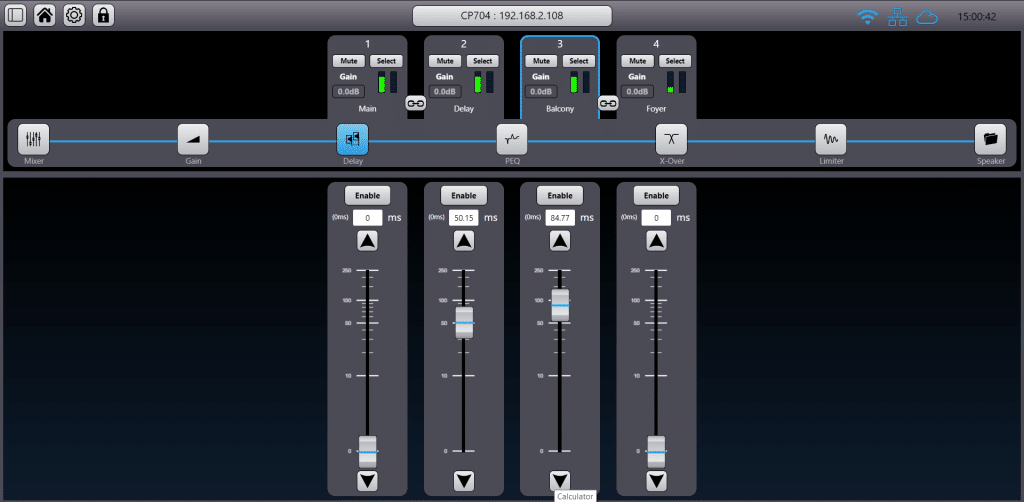Viewport: 1024px width, 502px height.
Task: Click channel 4 level meter
Action: point(676,82)
